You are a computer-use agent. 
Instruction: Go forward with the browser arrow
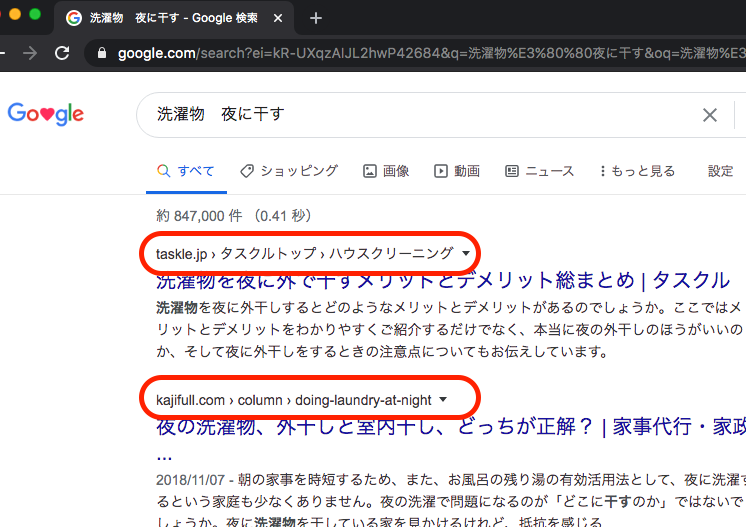29,53
